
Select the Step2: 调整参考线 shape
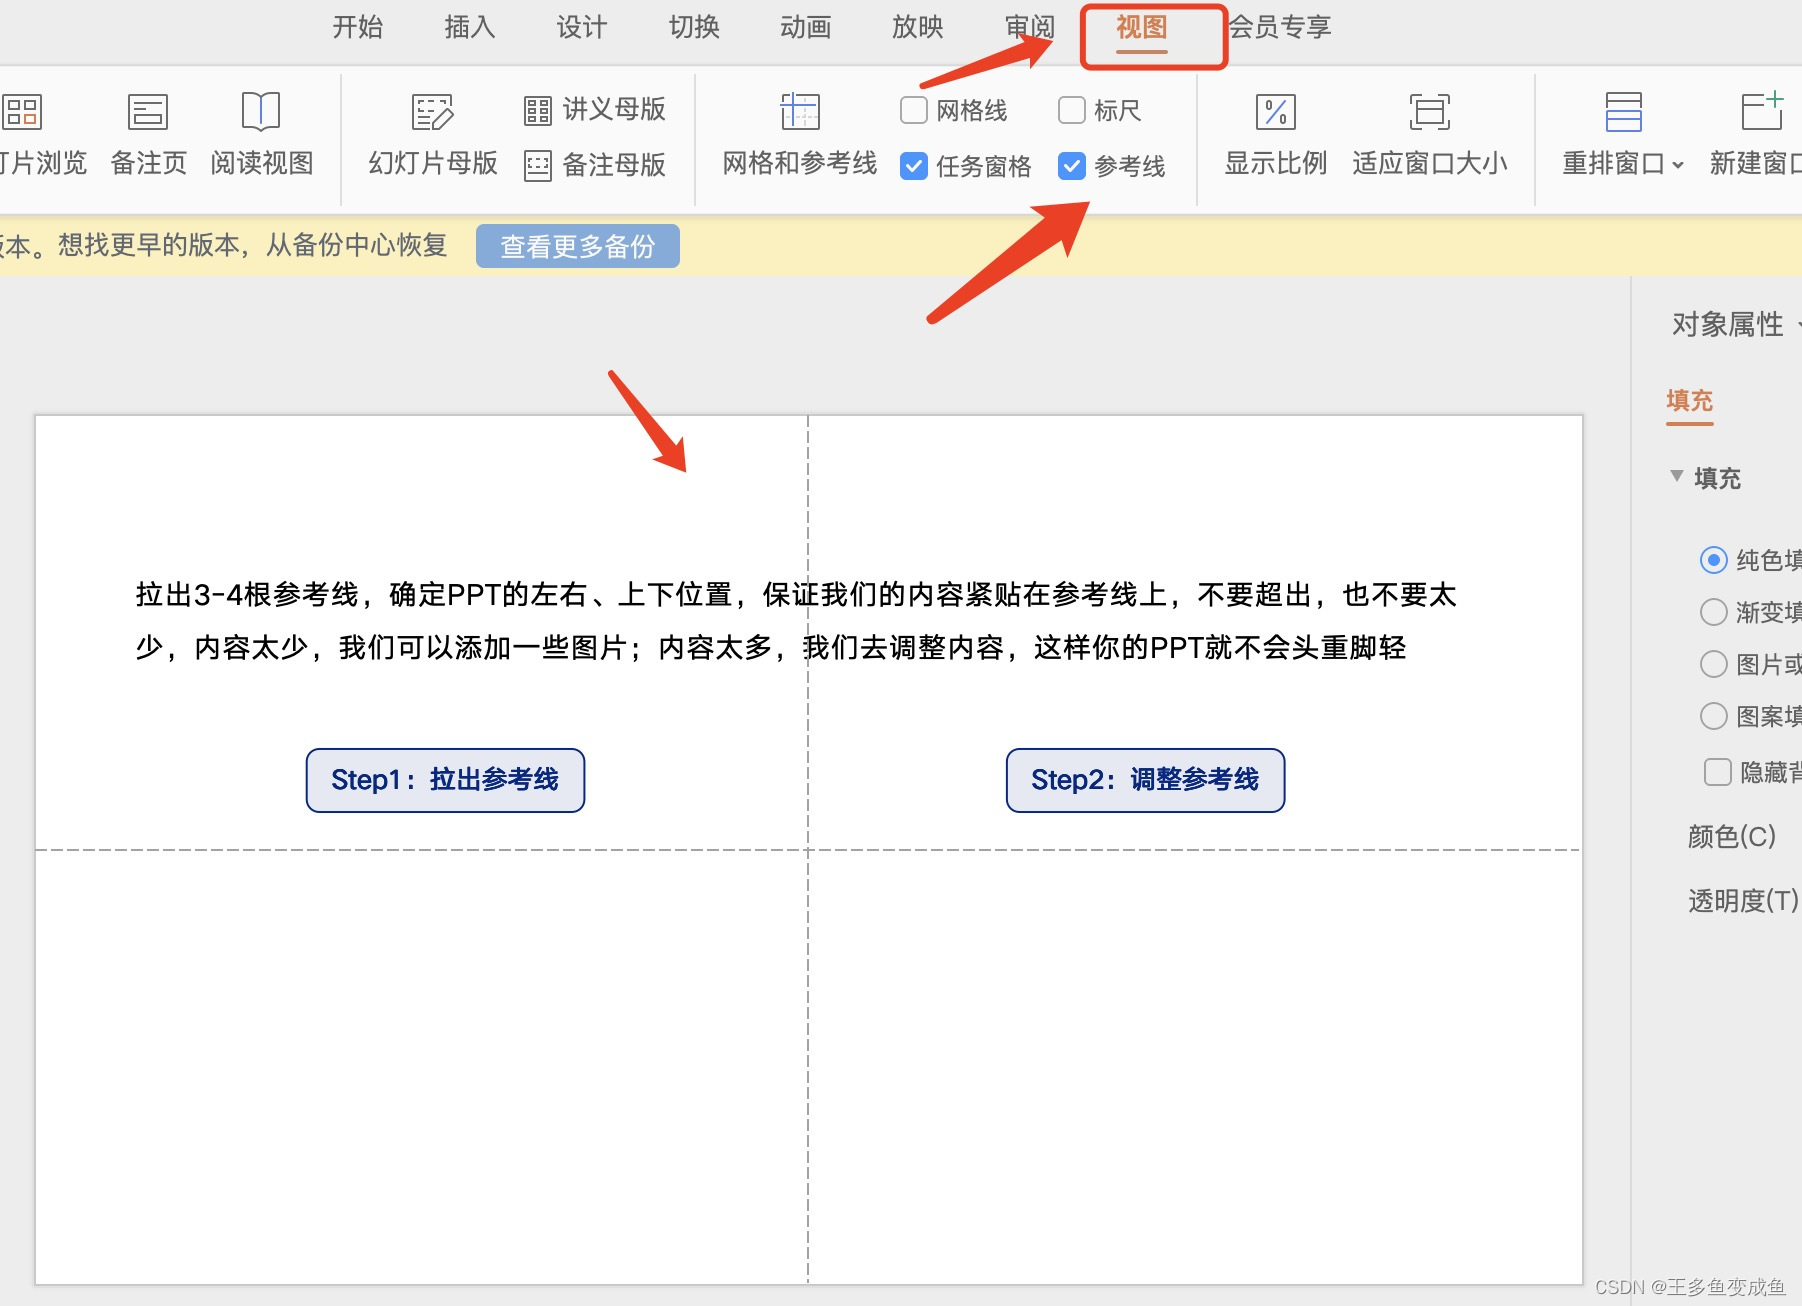tap(1145, 780)
